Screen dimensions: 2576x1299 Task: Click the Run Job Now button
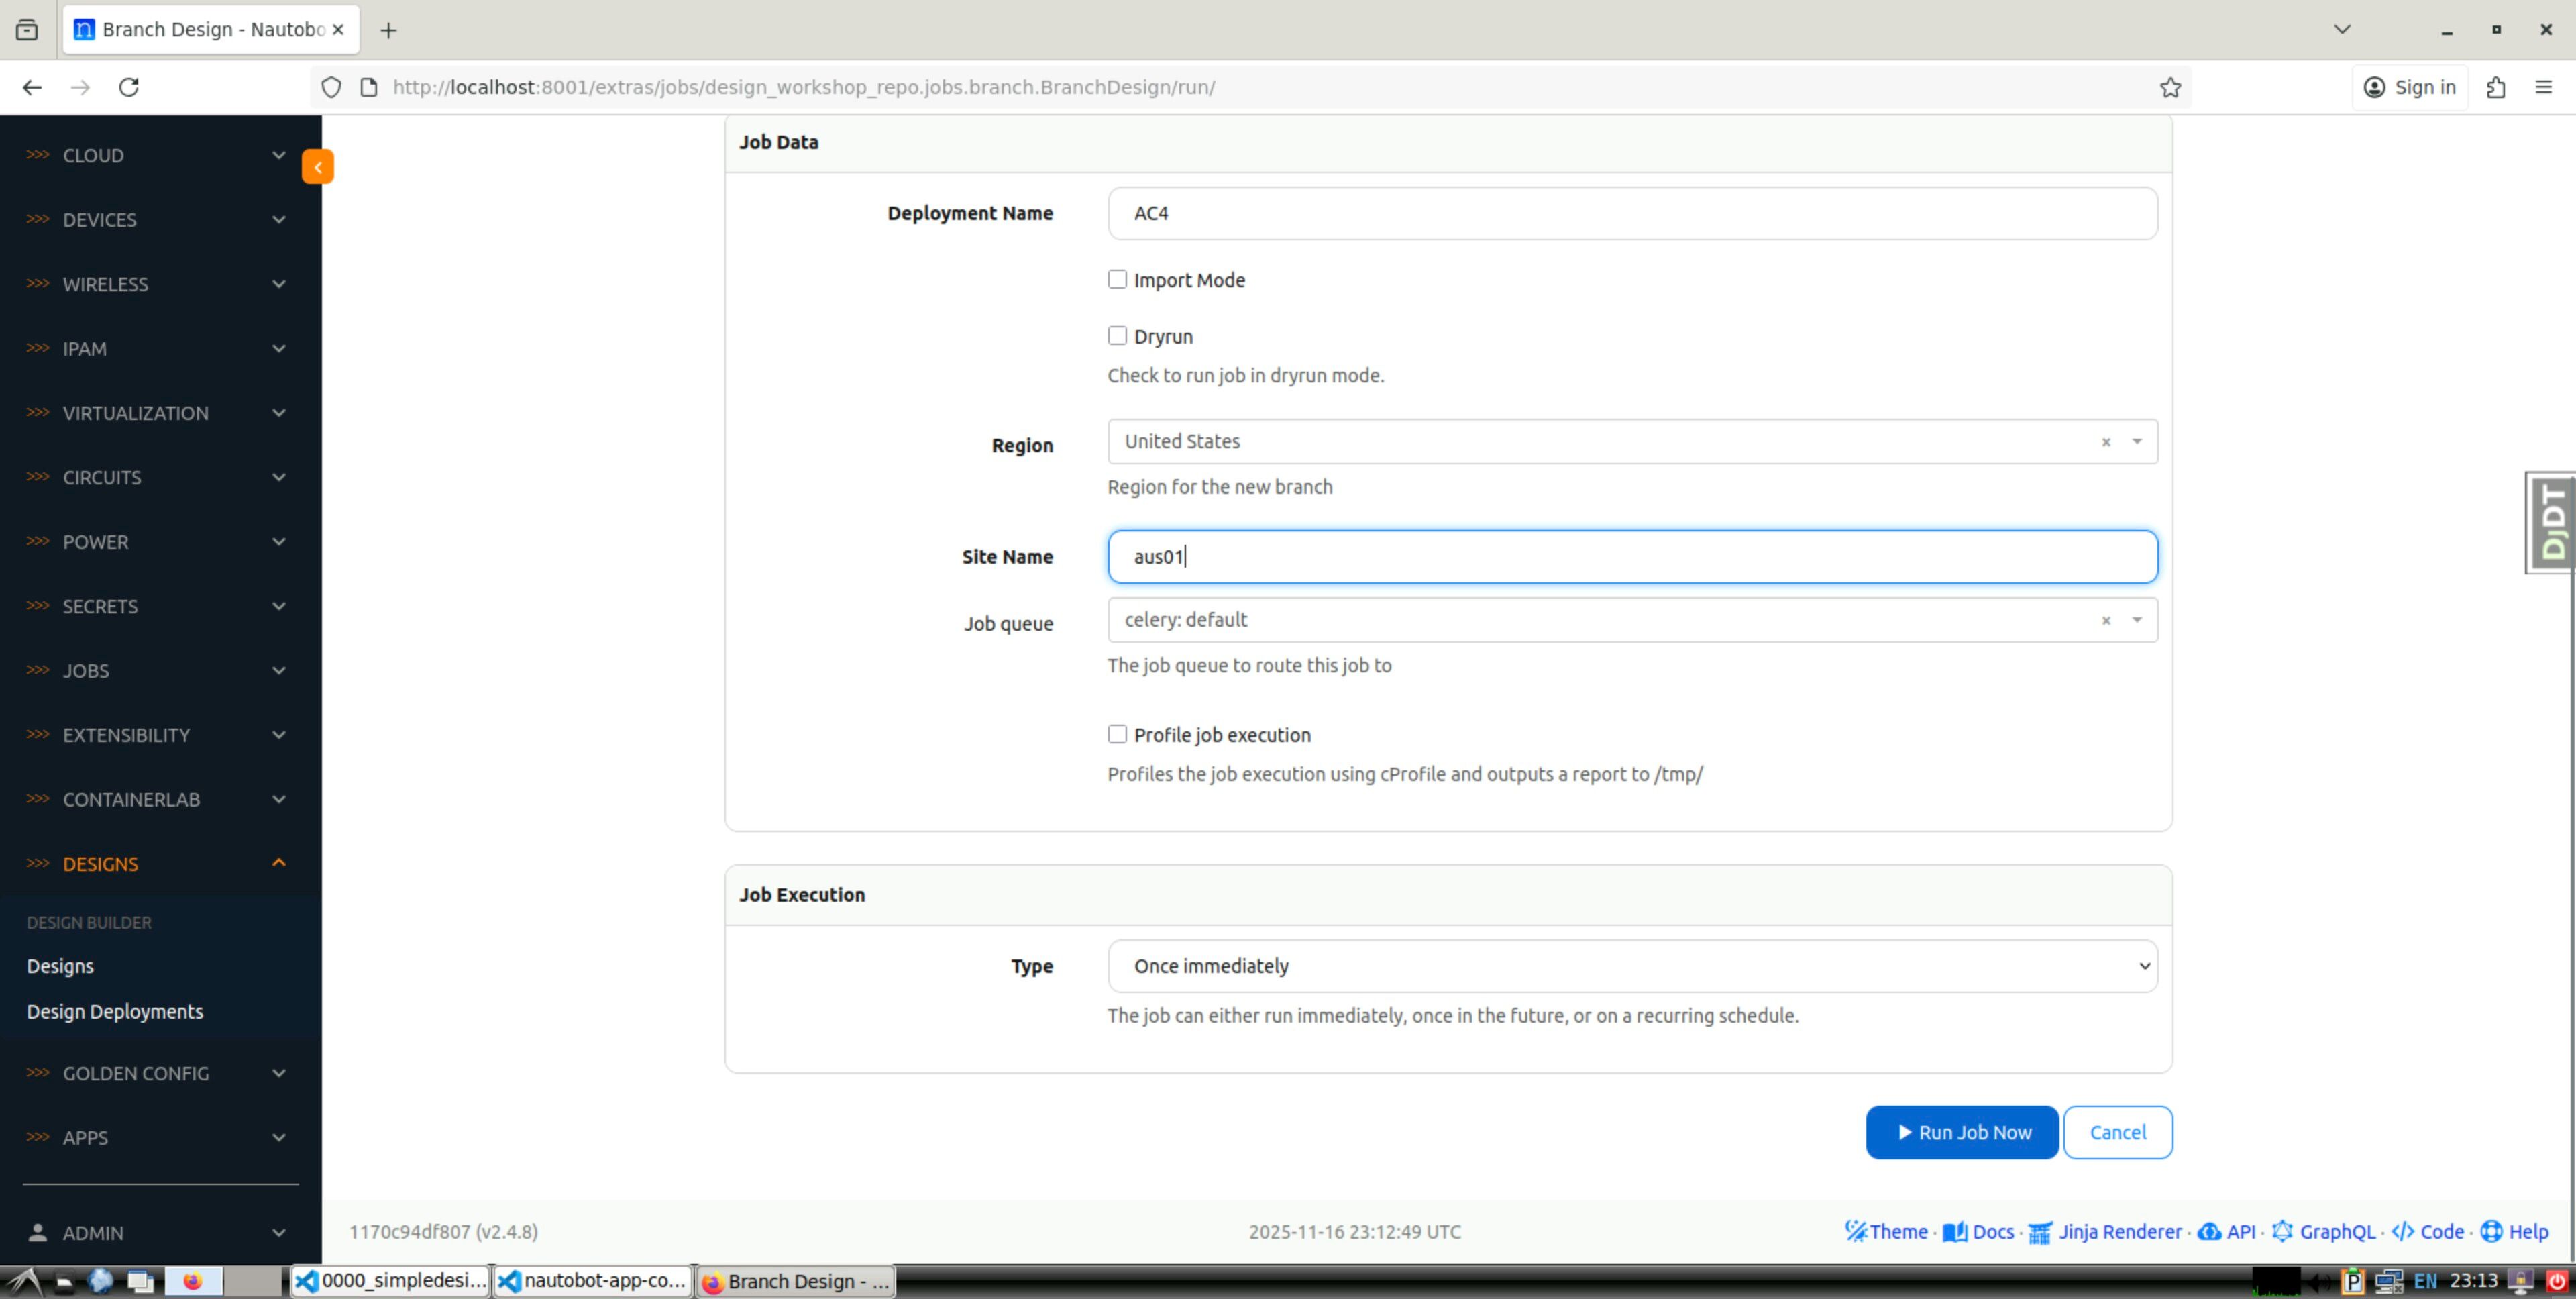tap(1961, 1132)
